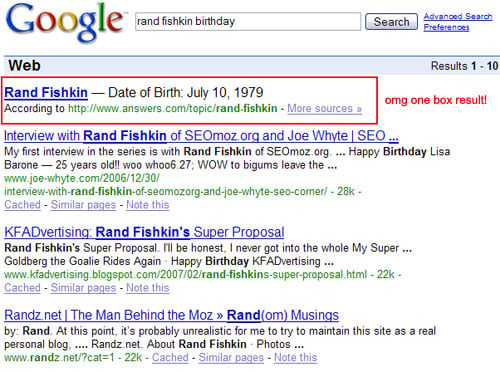Open Similar pages under the KFADvertising result
This screenshot has height=372, width=500.
click(x=83, y=288)
